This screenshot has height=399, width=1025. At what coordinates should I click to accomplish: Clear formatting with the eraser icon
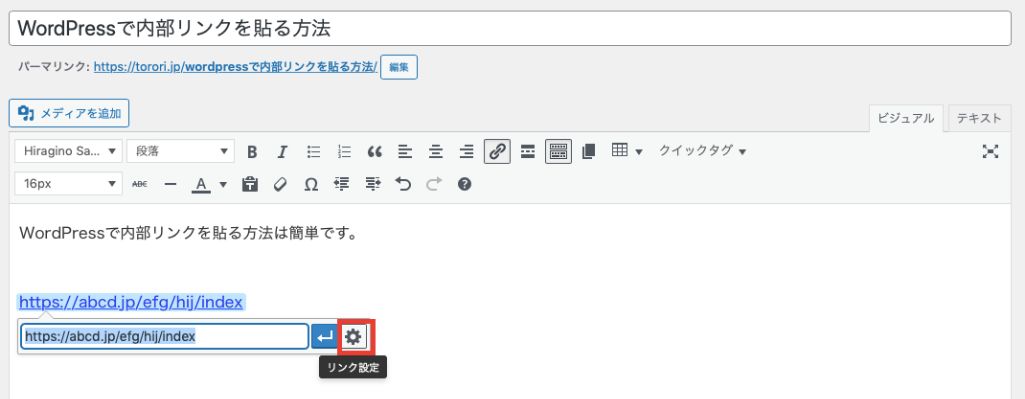tap(280, 184)
